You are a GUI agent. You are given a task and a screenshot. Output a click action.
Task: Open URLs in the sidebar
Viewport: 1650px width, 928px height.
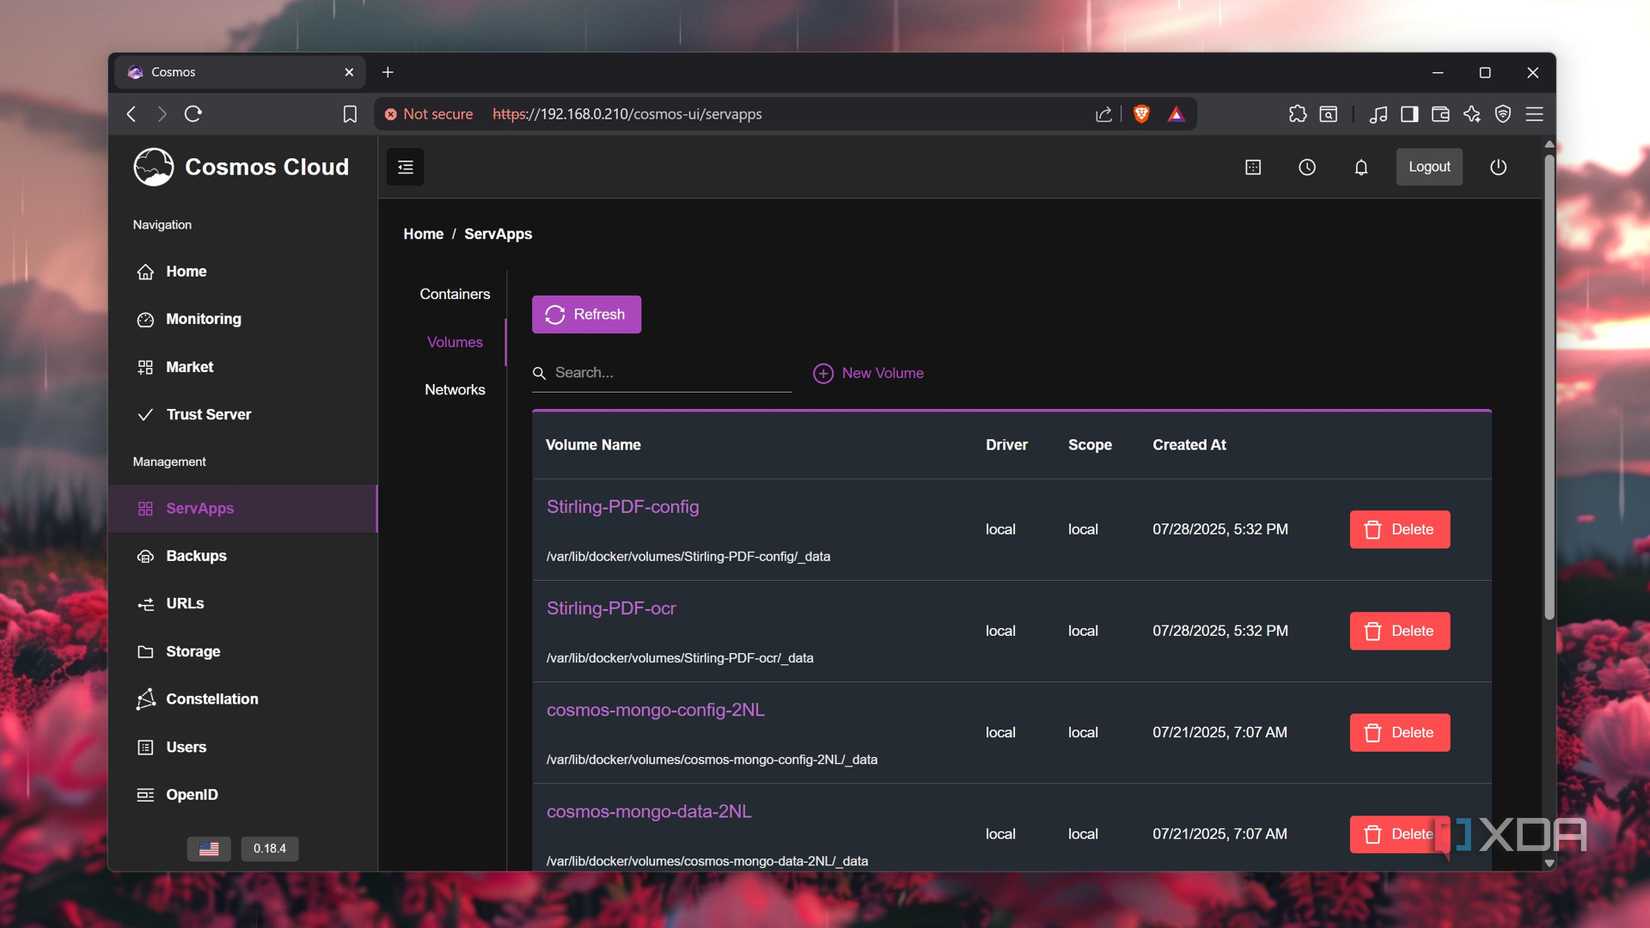coord(243,604)
